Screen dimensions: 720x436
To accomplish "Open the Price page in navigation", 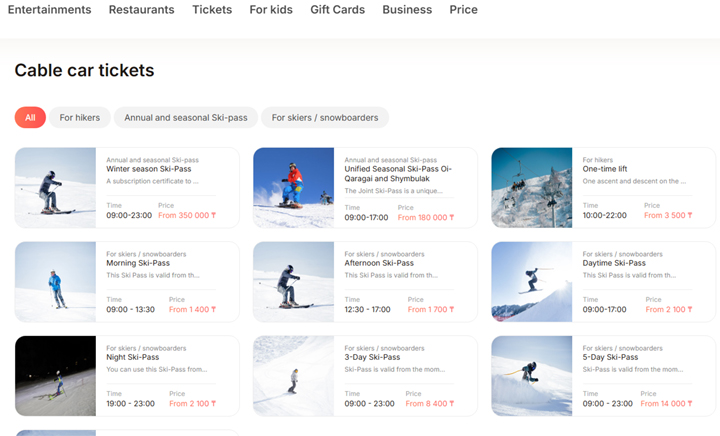I will pyautogui.click(x=463, y=10).
